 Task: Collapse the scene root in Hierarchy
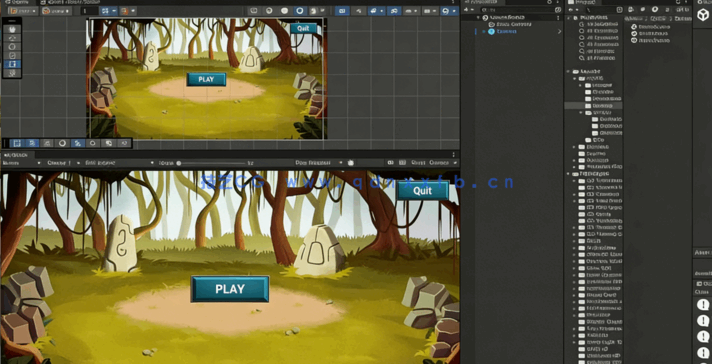478,18
